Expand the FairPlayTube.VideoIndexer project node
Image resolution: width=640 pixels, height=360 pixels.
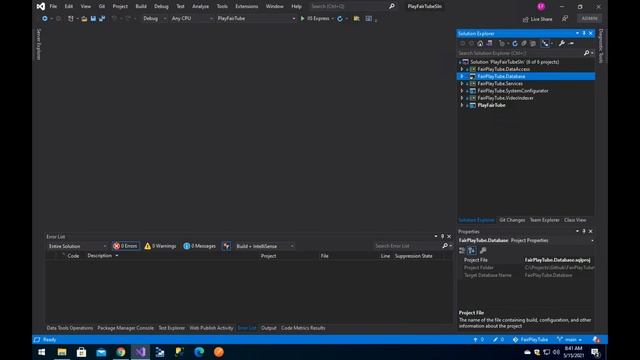tap(462, 98)
